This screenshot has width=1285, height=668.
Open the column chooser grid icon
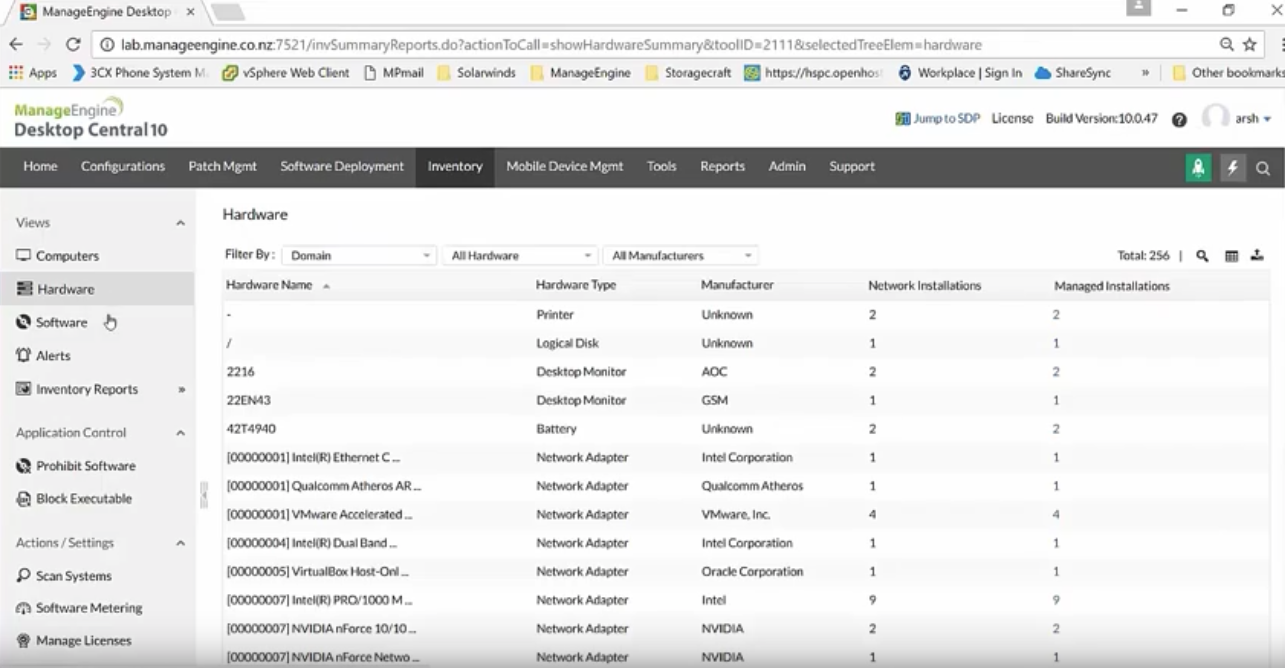1231,256
